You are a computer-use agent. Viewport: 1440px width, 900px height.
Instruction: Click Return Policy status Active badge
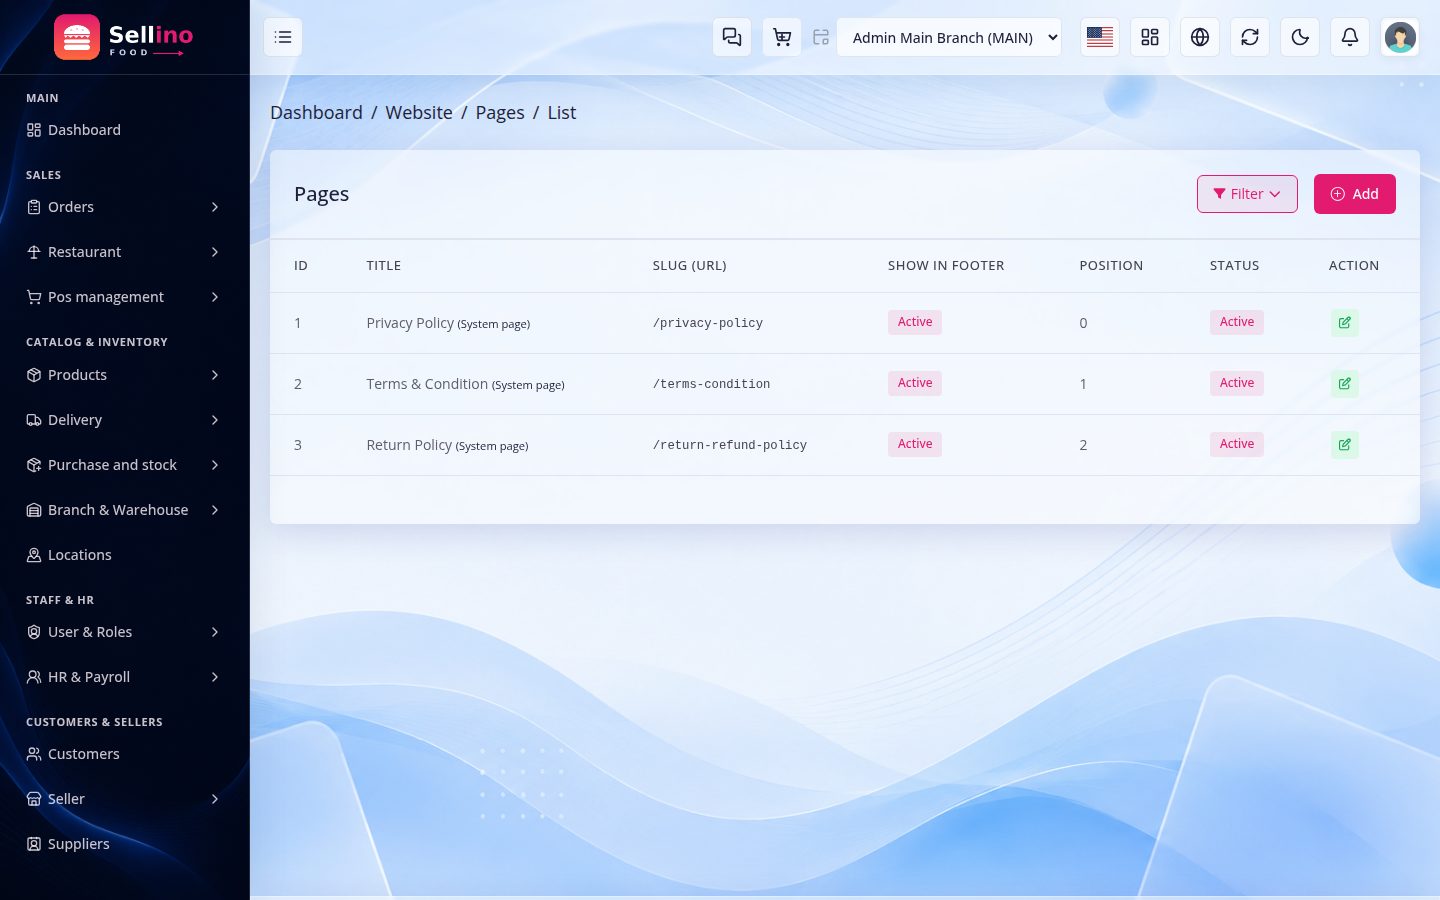click(x=1237, y=444)
